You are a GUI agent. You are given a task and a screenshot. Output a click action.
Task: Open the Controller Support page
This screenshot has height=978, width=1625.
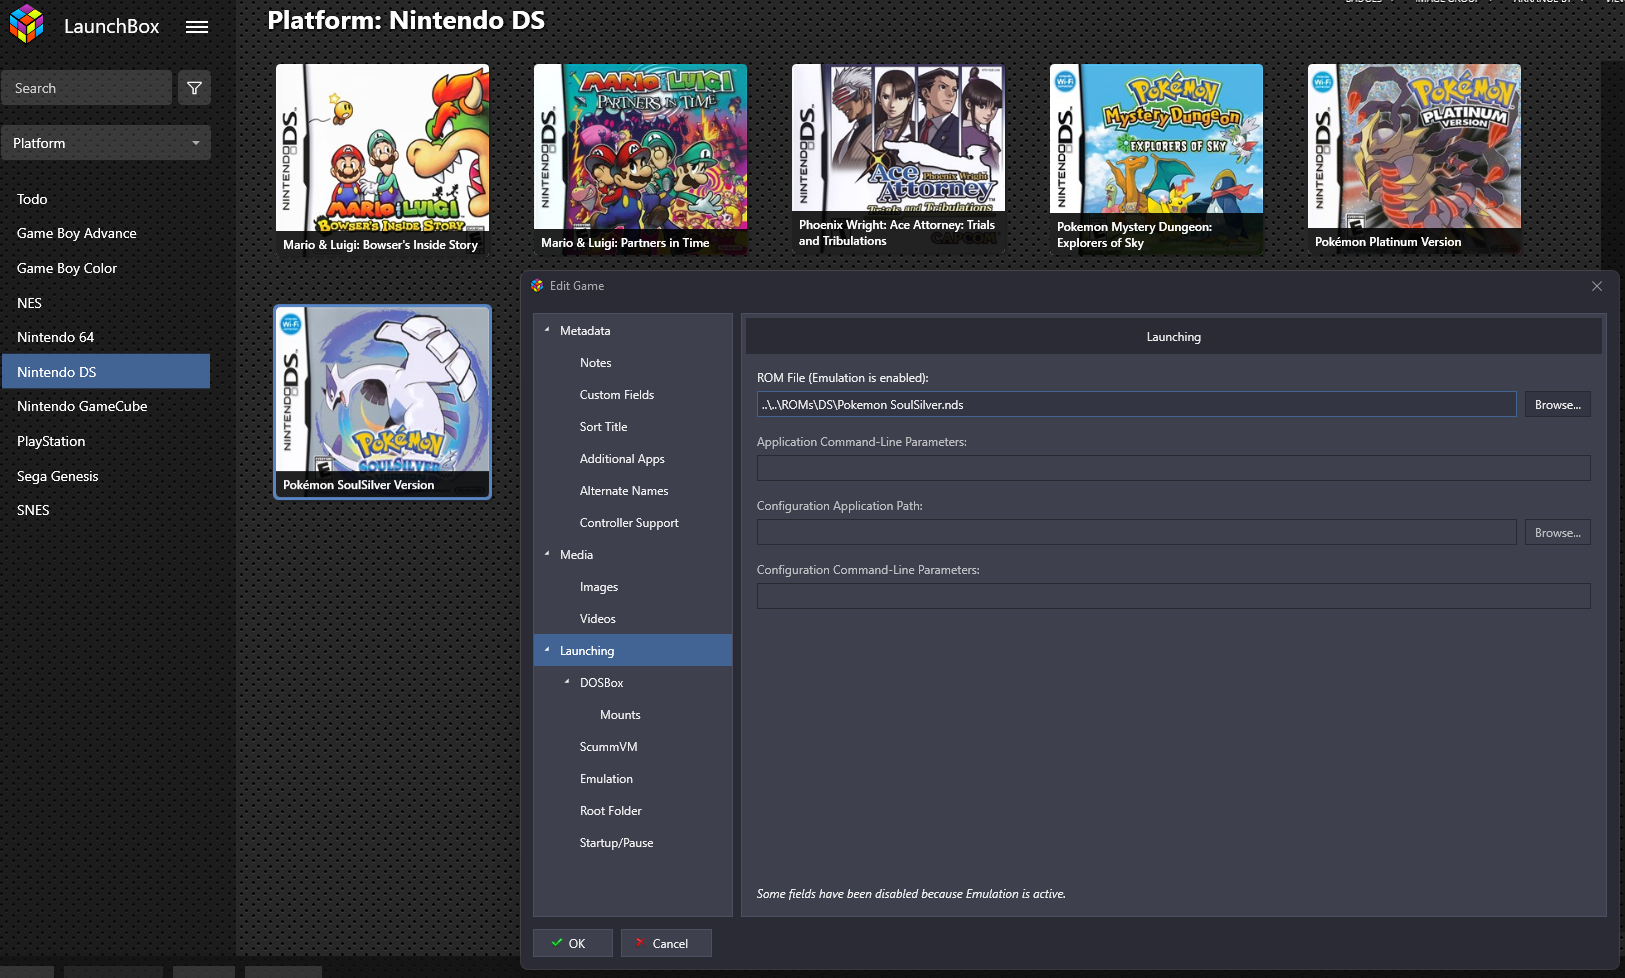point(629,523)
